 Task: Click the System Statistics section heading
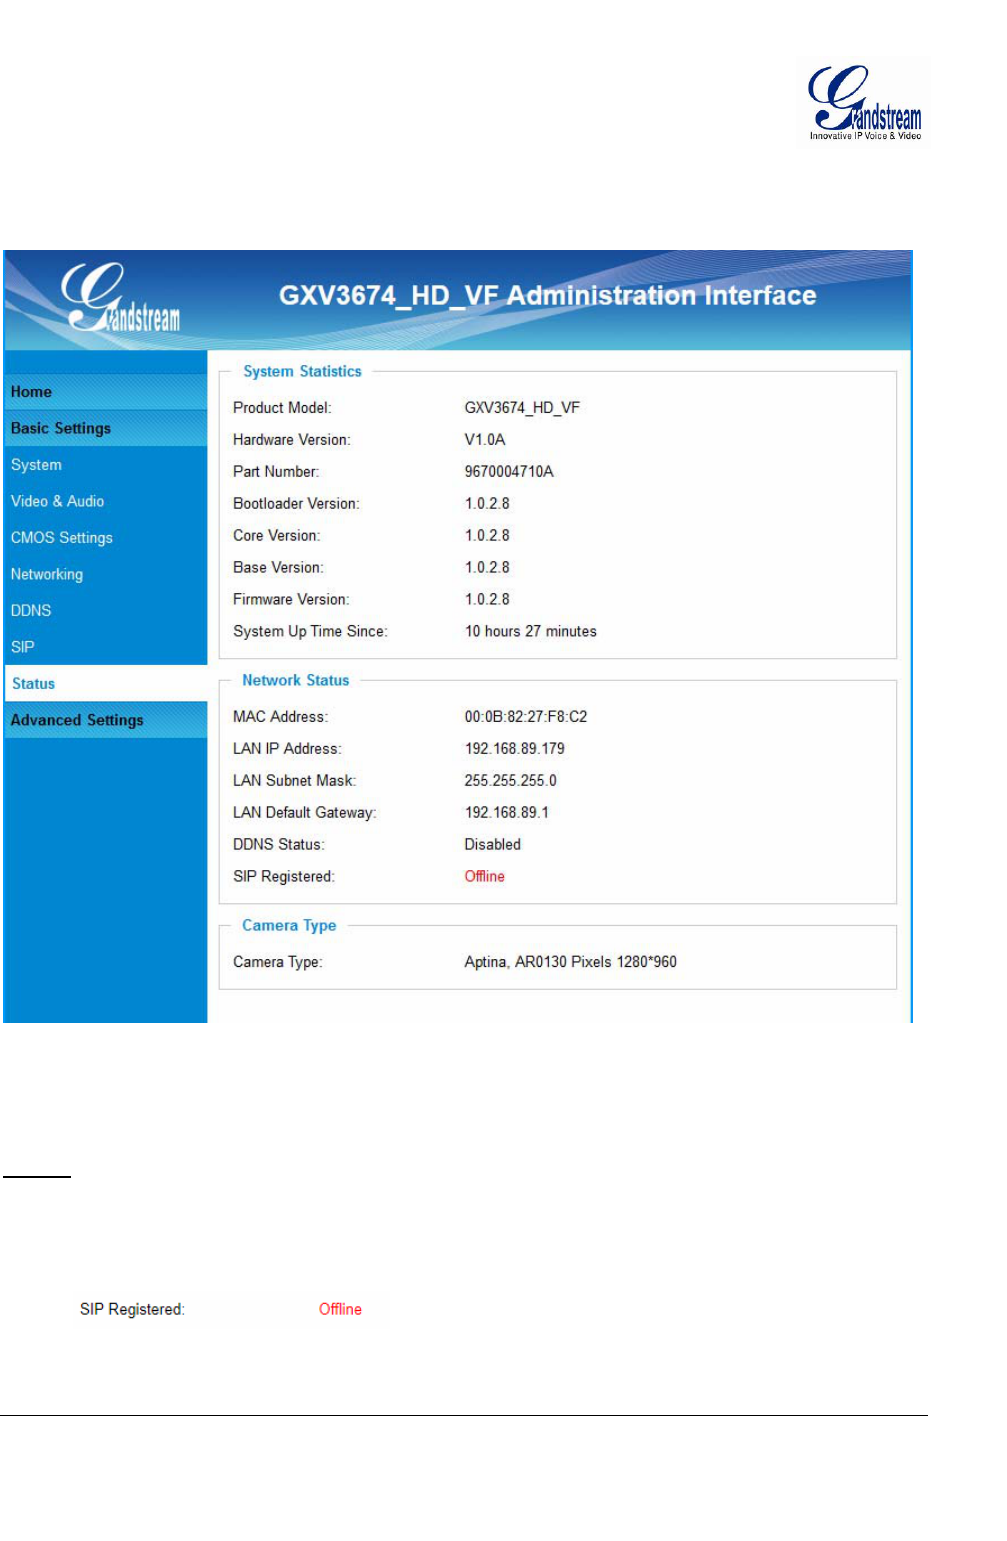pos(302,371)
